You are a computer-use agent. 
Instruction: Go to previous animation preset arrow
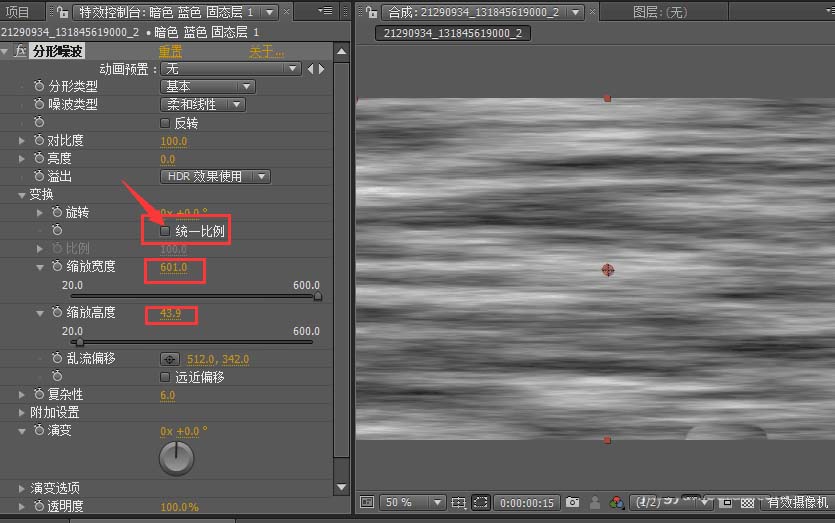tap(310, 69)
